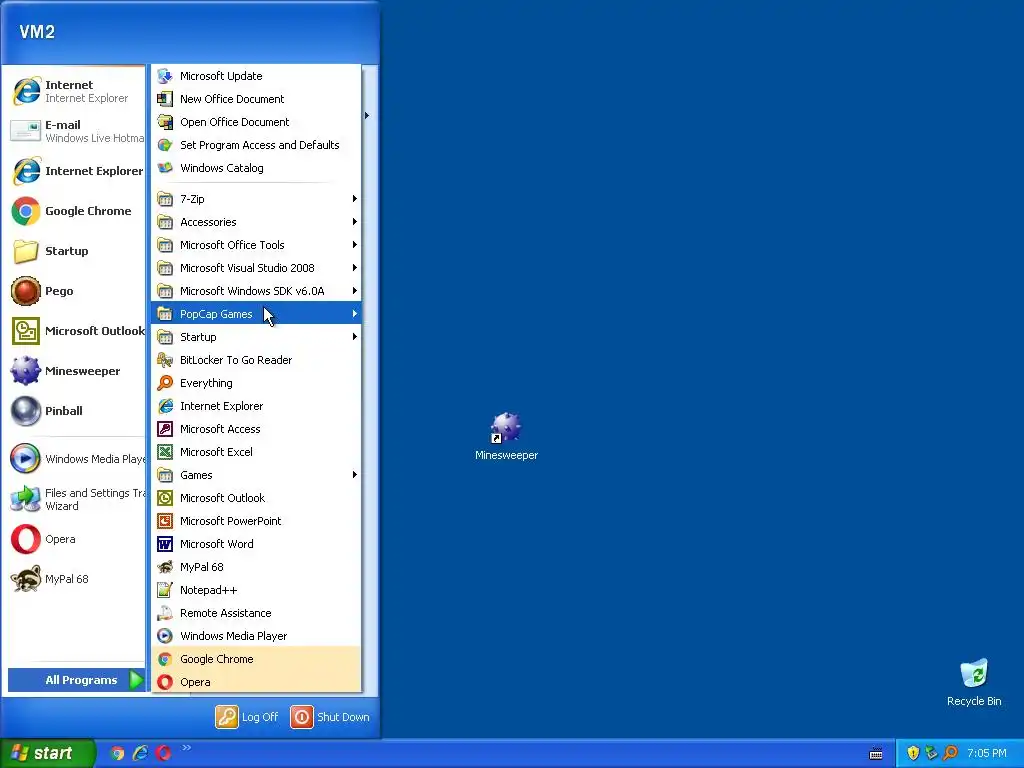Viewport: 1024px width, 768px height.
Task: Expand the Games submenu arrow
Action: coord(355,475)
